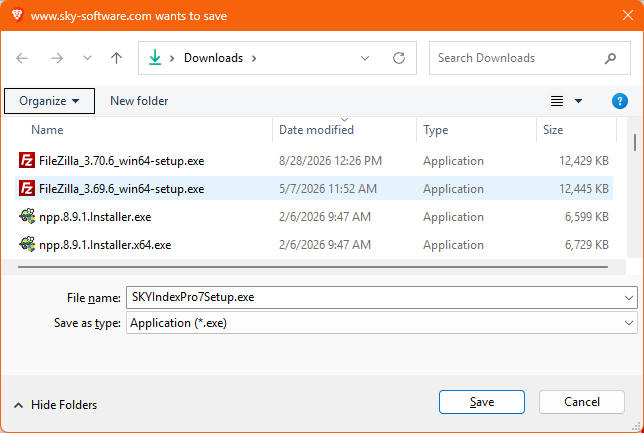Sort files by Name column

point(47,130)
